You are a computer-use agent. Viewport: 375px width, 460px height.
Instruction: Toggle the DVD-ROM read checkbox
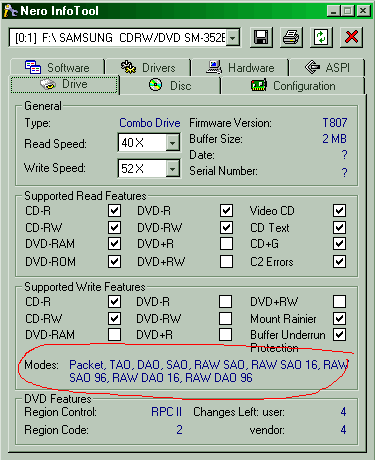click(x=114, y=261)
